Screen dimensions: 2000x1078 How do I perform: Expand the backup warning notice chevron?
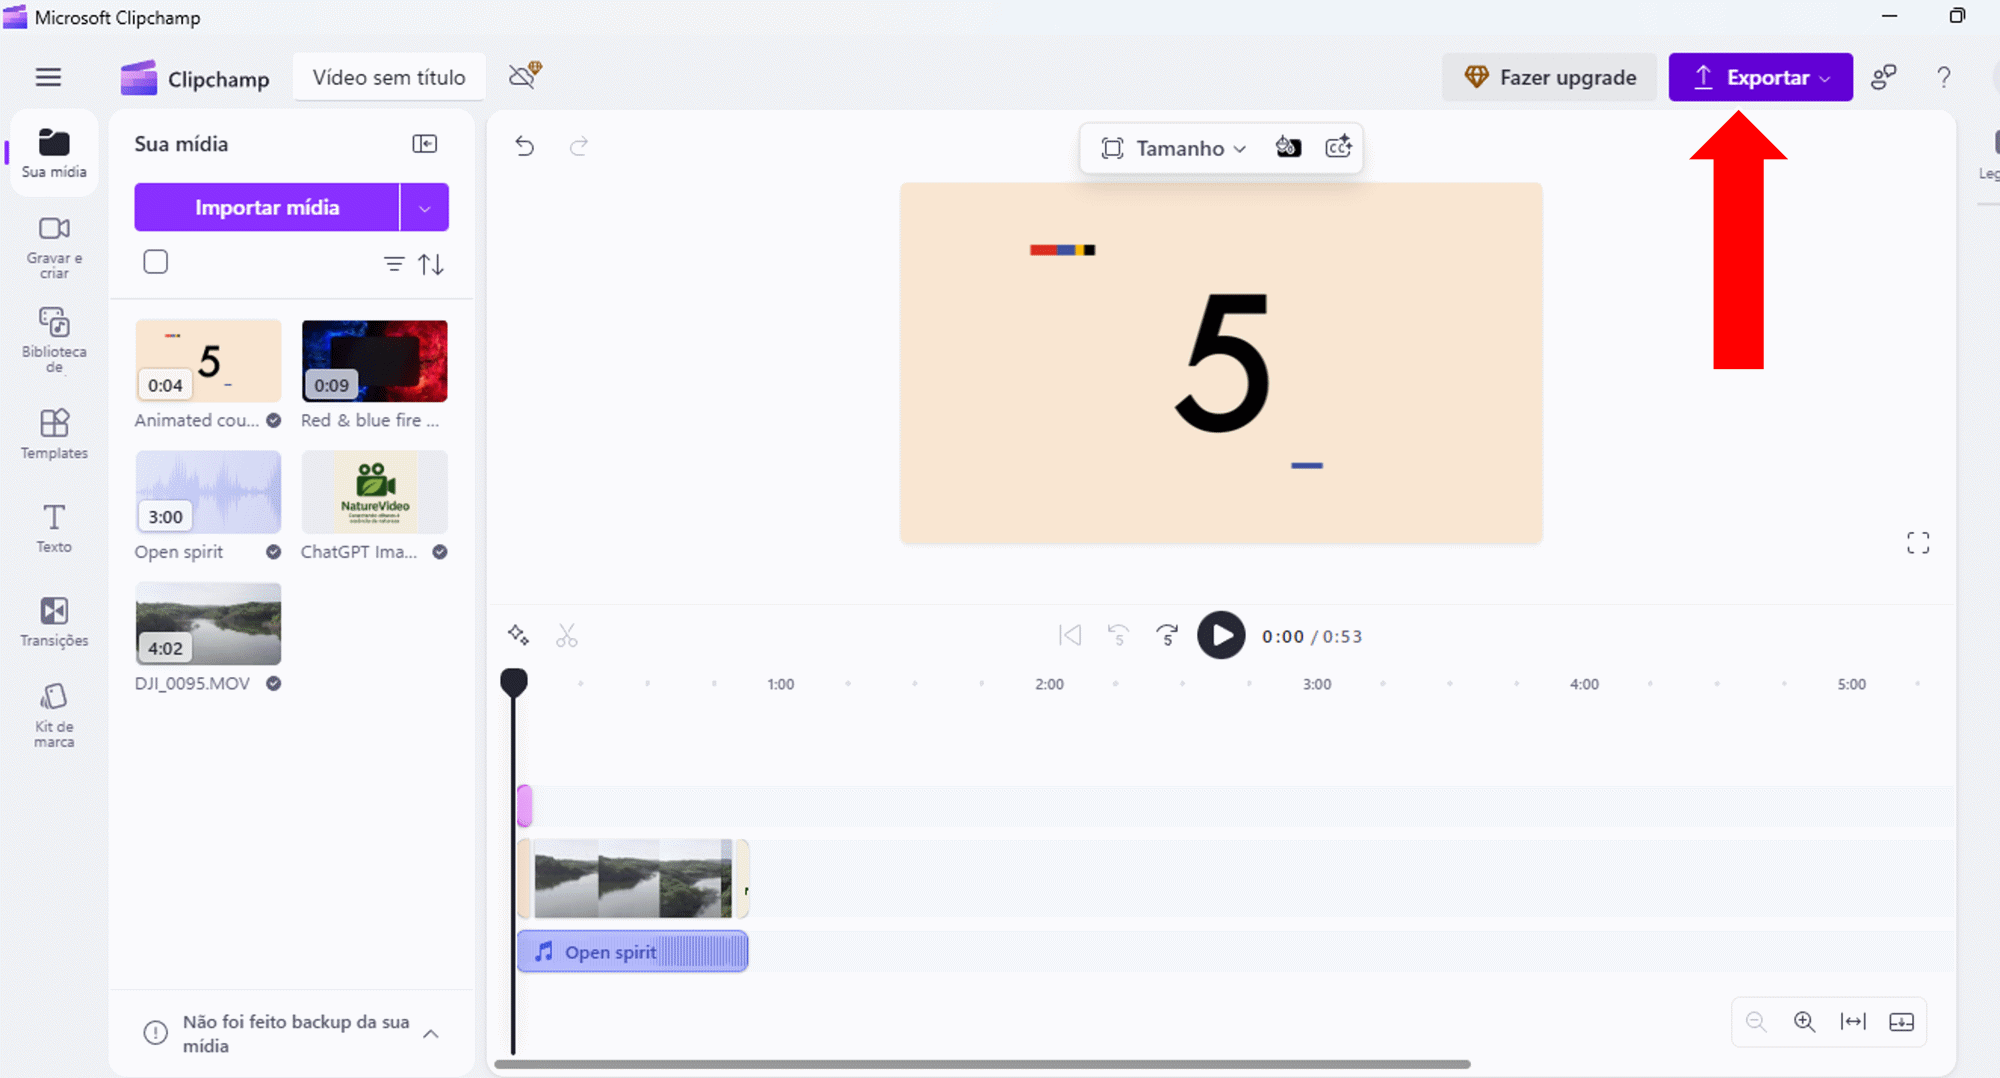(431, 1034)
